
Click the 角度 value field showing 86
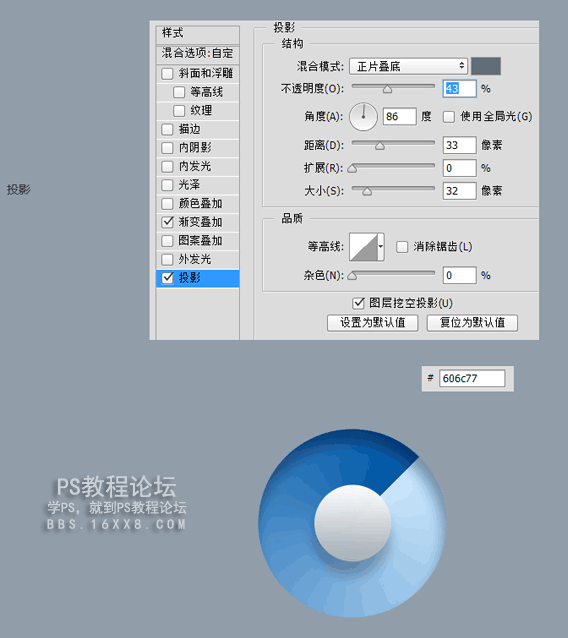(400, 117)
